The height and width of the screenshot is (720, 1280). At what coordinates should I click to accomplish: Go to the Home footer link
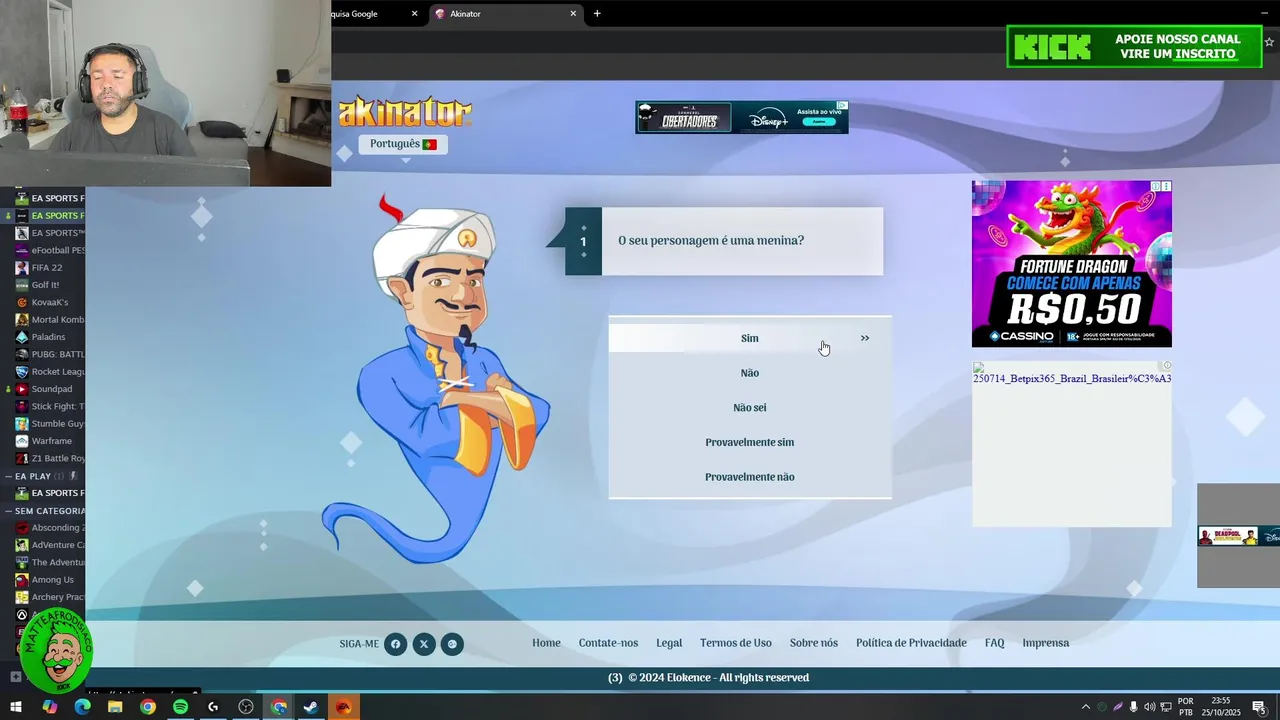point(546,643)
